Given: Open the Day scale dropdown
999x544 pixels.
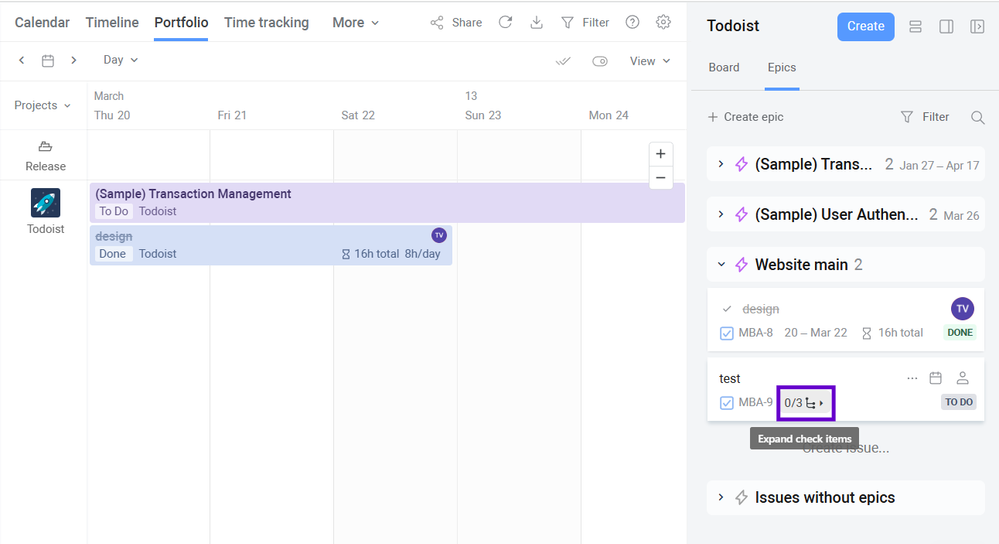Looking at the screenshot, I should coord(120,60).
